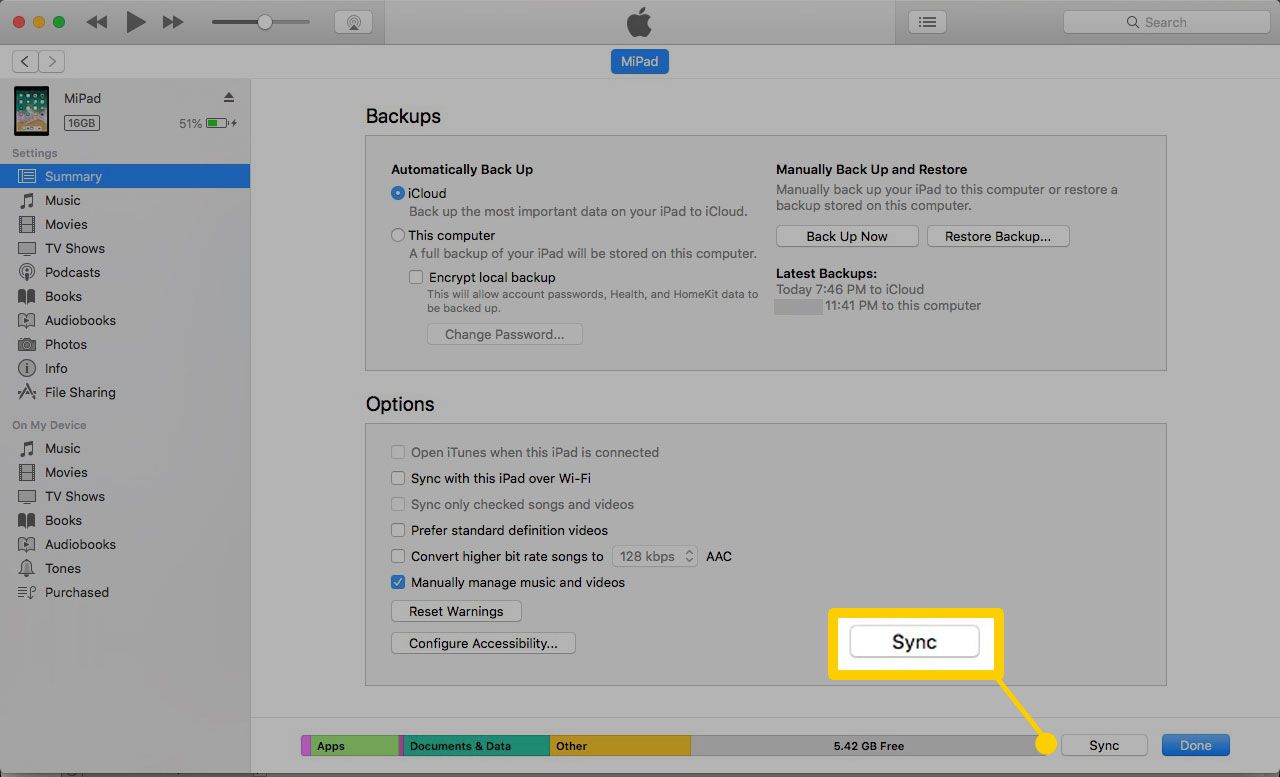The height and width of the screenshot is (777, 1280).
Task: Go back with the left chevron
Action: tap(25, 62)
